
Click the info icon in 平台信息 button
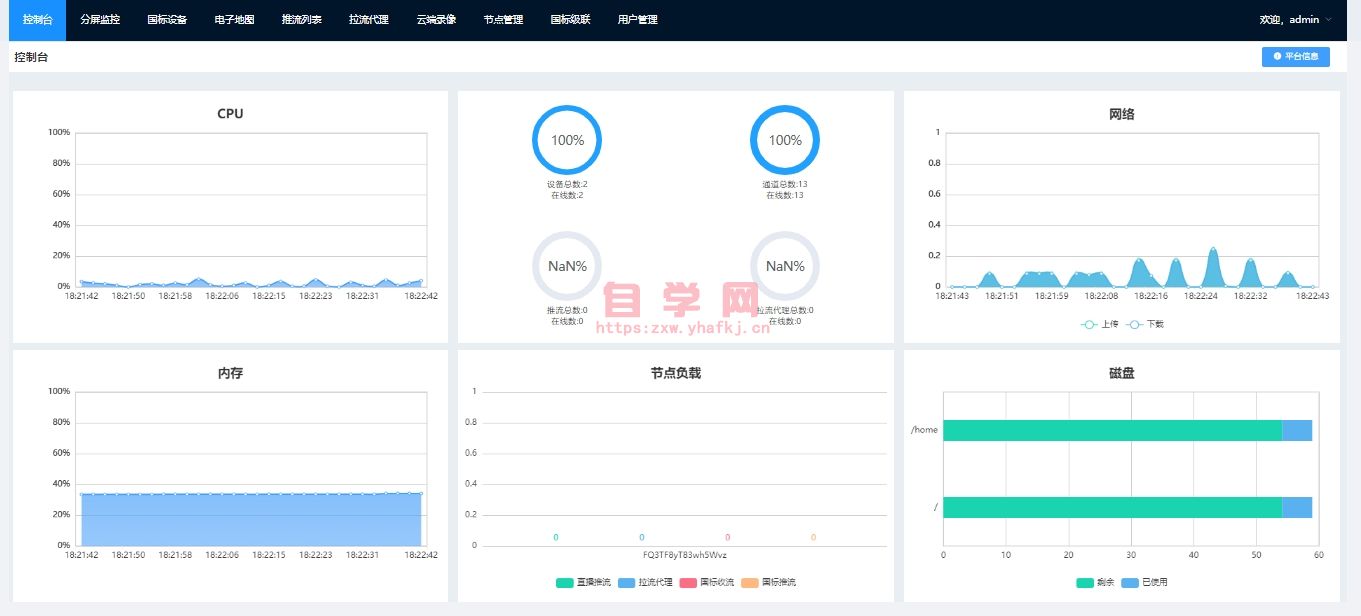[x=1277, y=57]
